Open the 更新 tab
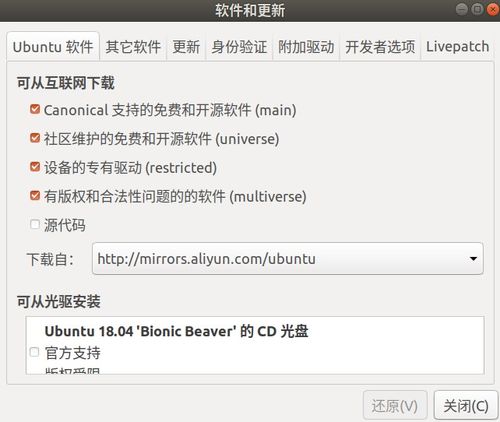Screen dimensions: 500x422 (186, 47)
